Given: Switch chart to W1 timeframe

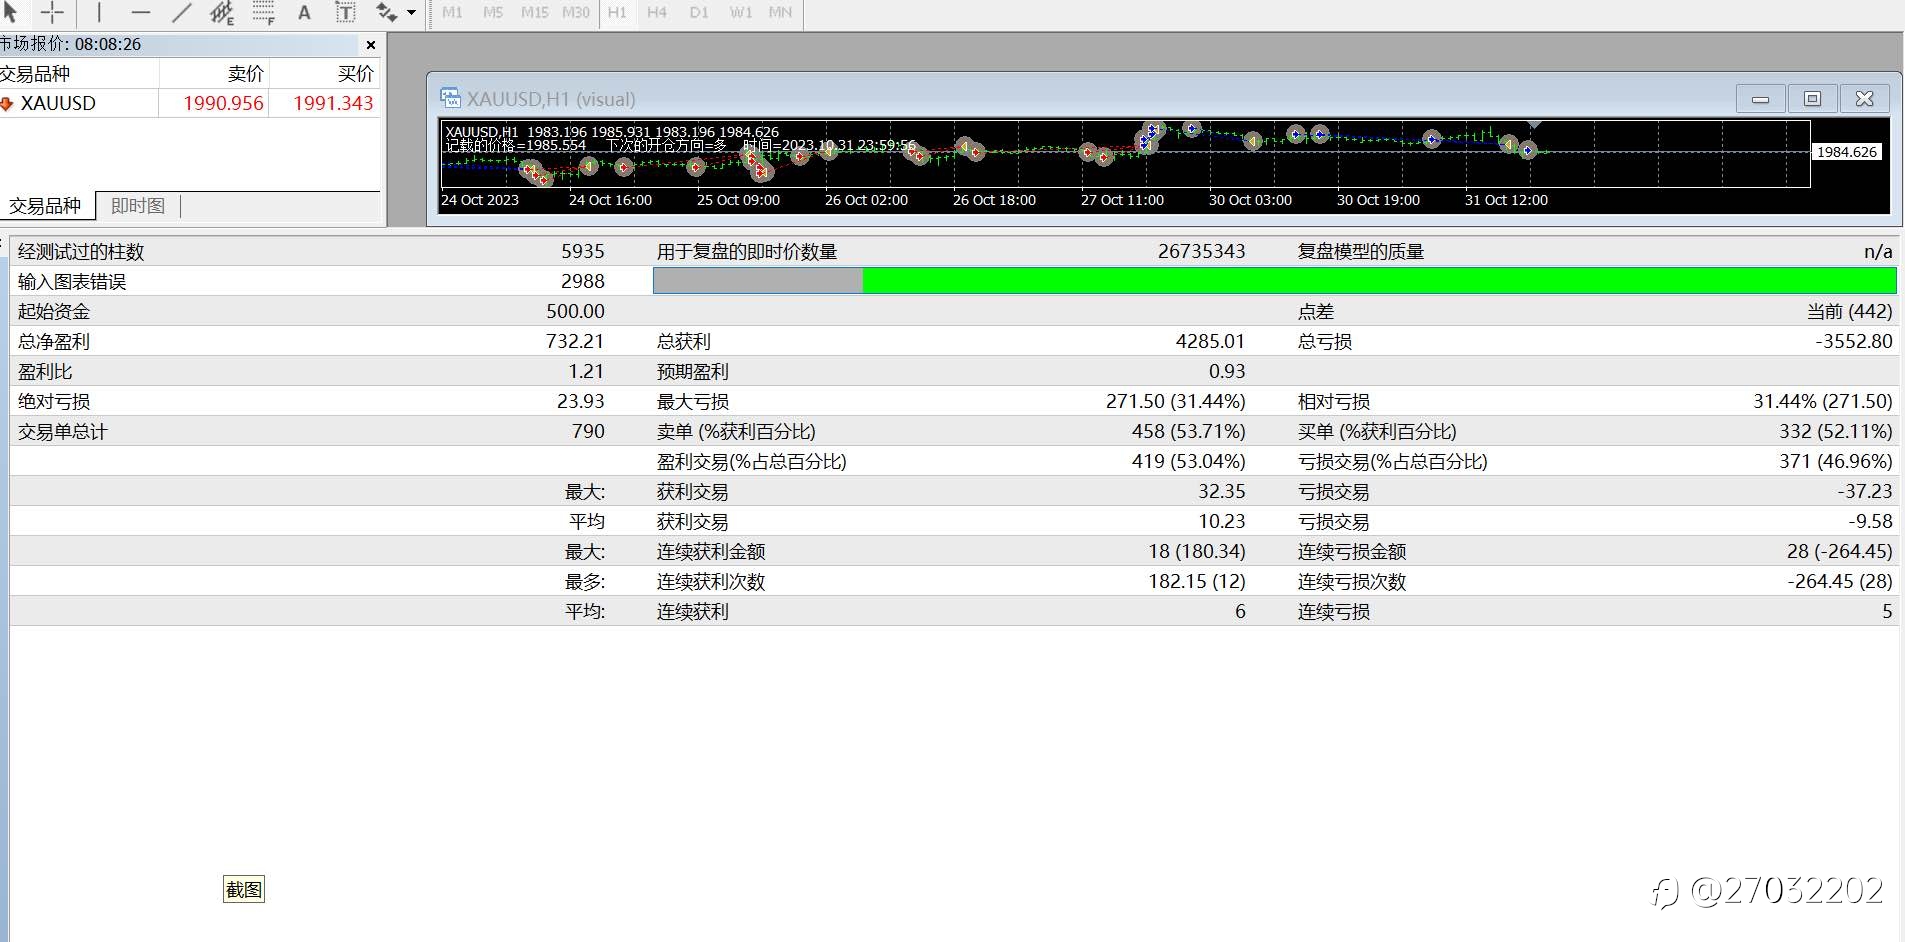Looking at the screenshot, I should tap(741, 12).
